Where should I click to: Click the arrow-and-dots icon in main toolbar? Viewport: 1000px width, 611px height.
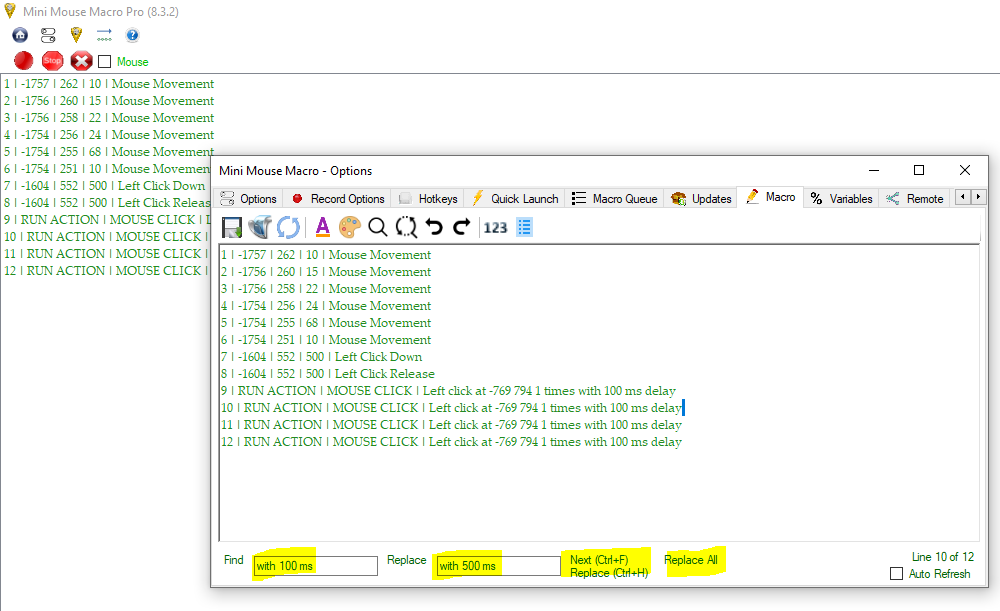104,35
